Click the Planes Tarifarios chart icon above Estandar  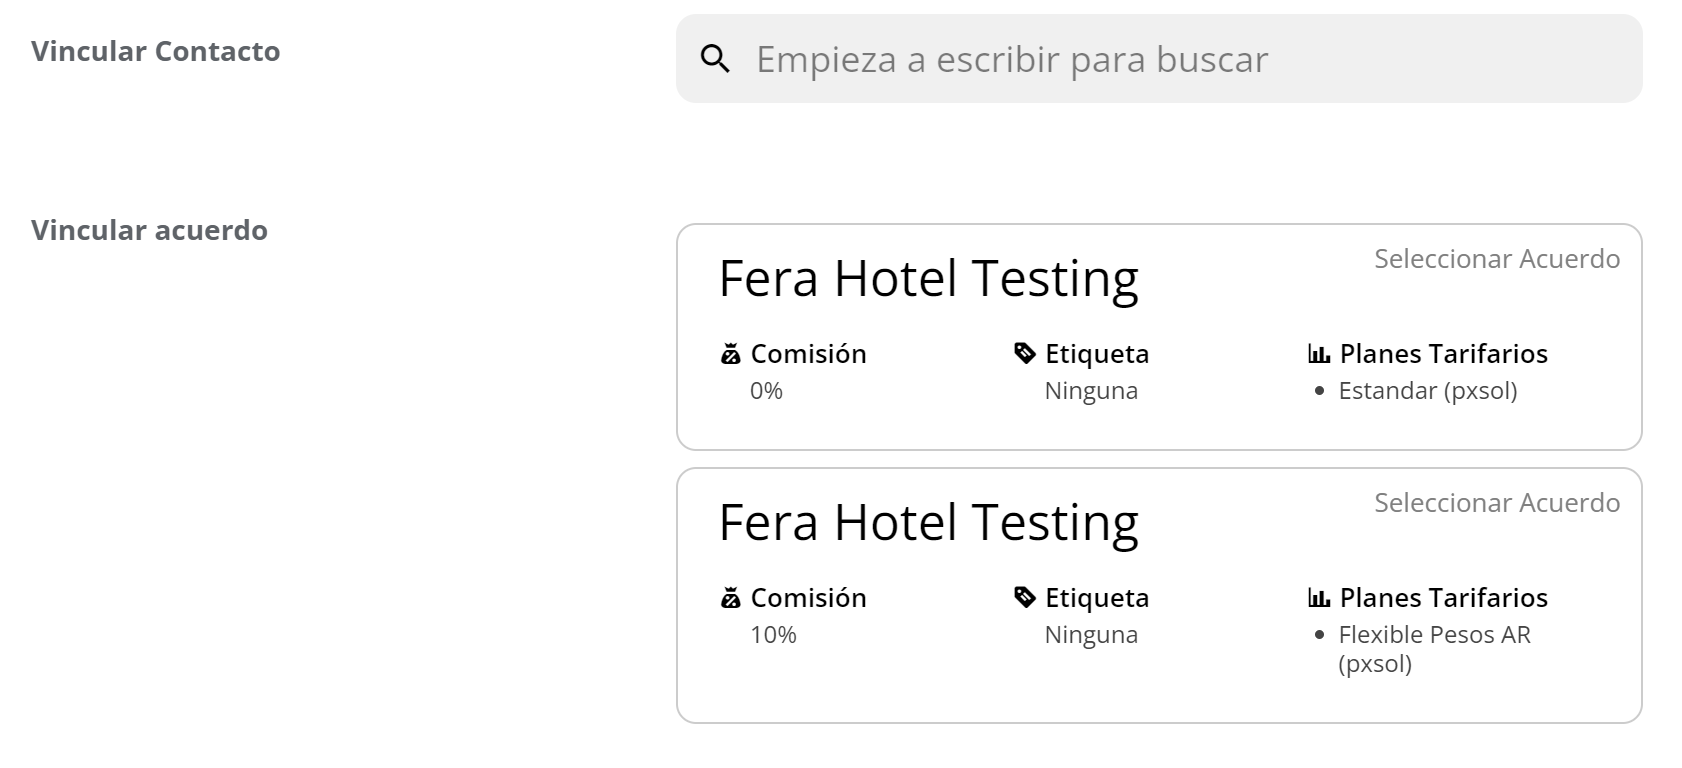1319,354
